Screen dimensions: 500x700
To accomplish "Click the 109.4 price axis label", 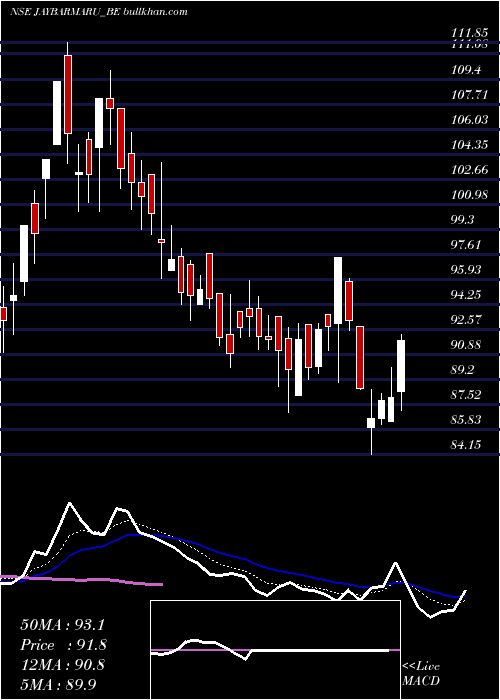I will (468, 70).
